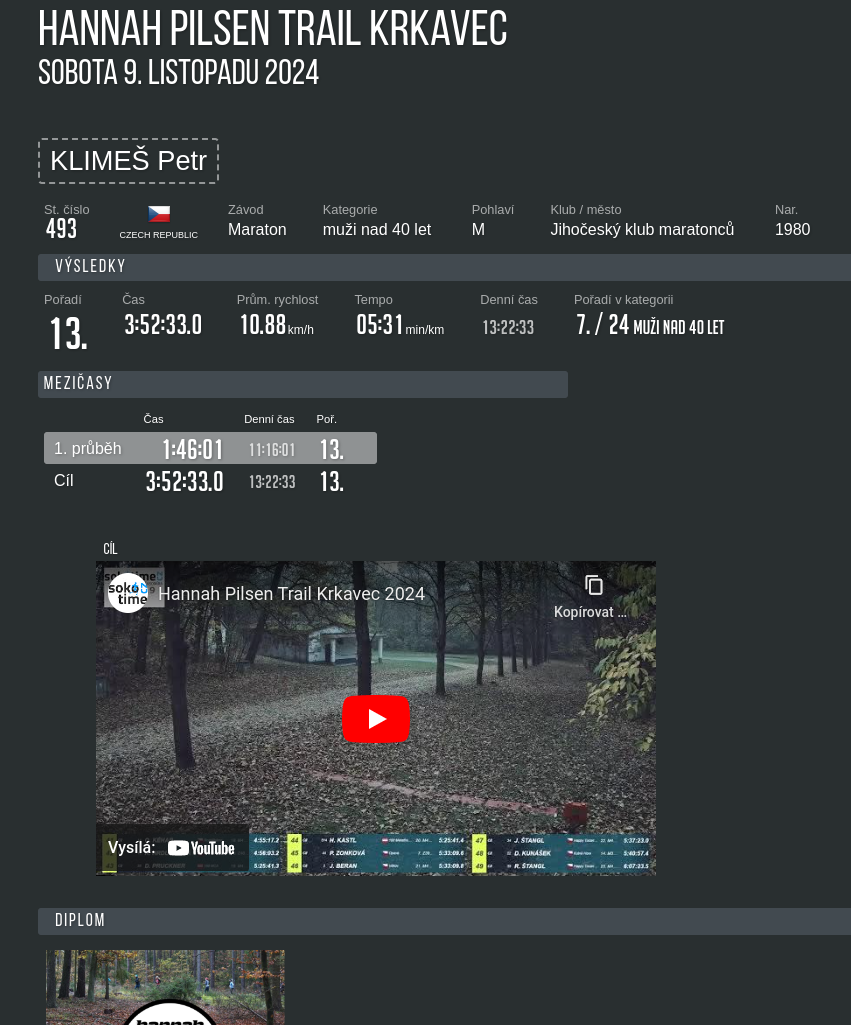The height and width of the screenshot is (1025, 851).
Task: Click the Cíl row time 3:52:33.0
Action: coord(184,482)
